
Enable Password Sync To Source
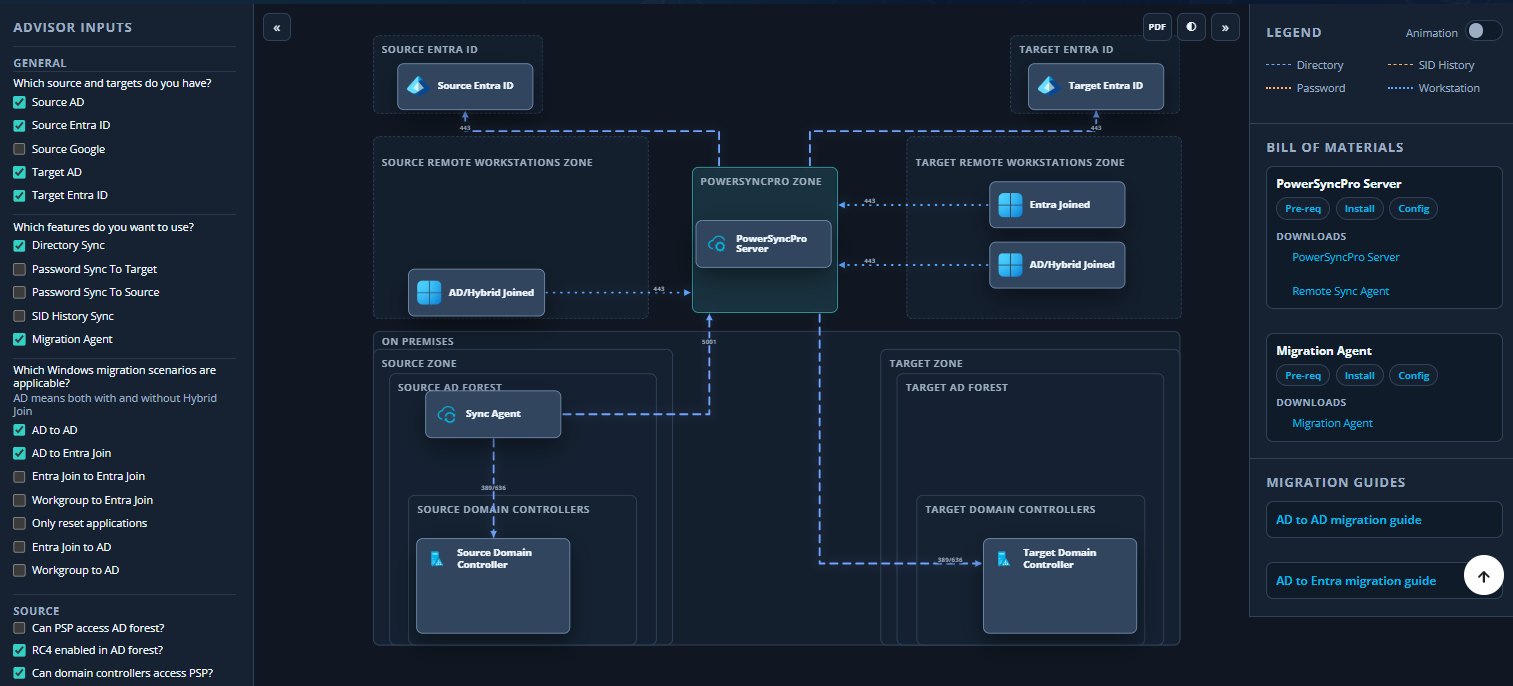[19, 292]
